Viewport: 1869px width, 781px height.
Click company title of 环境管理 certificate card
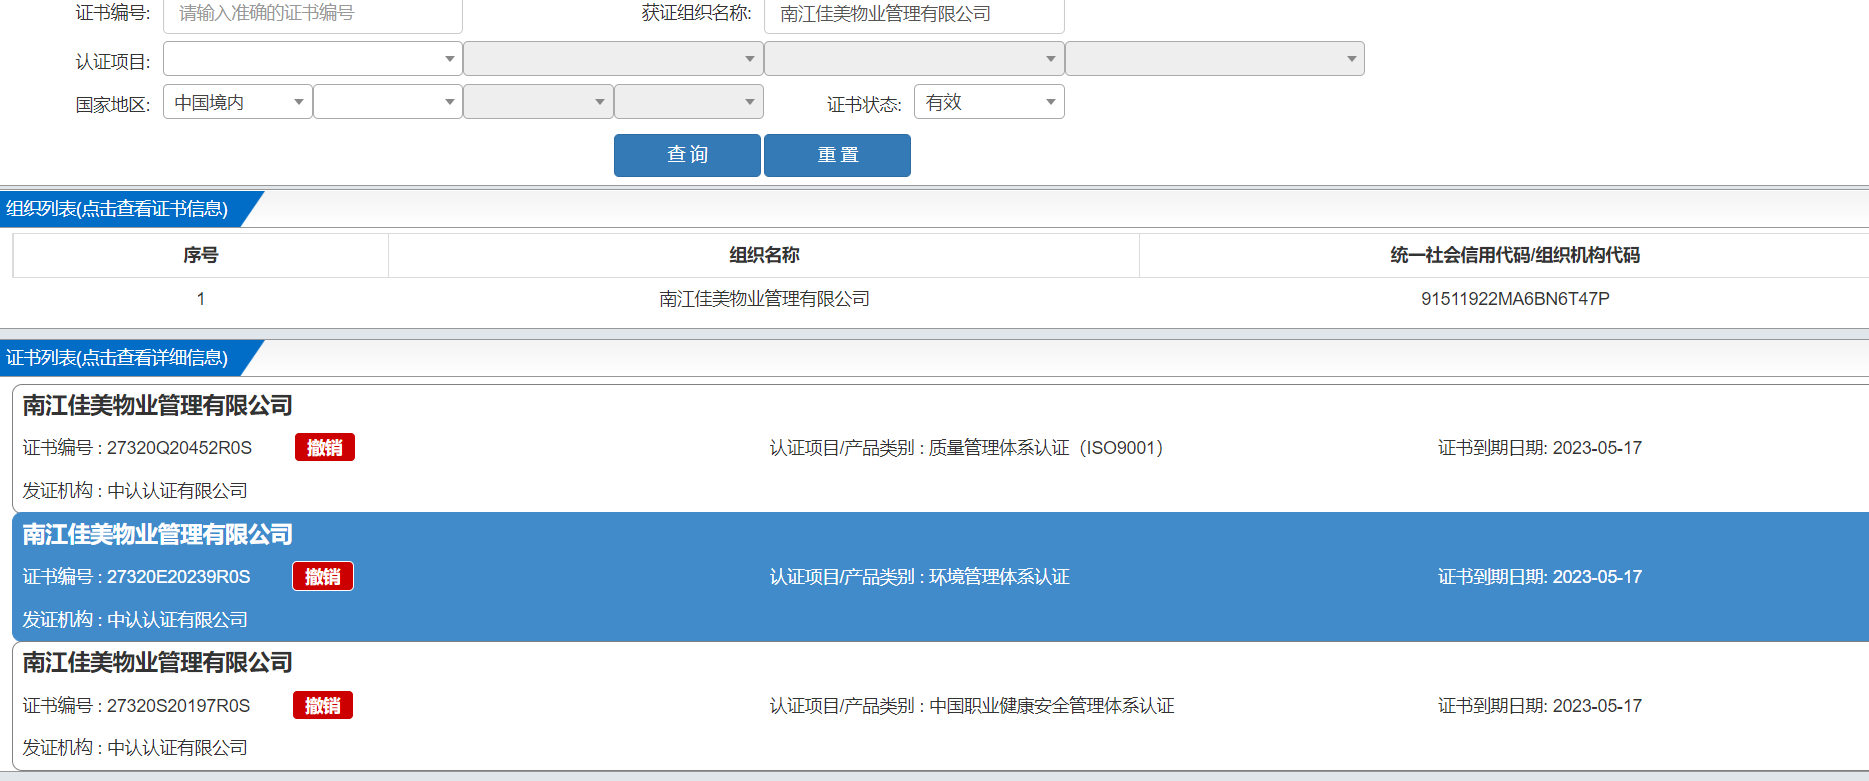158,535
